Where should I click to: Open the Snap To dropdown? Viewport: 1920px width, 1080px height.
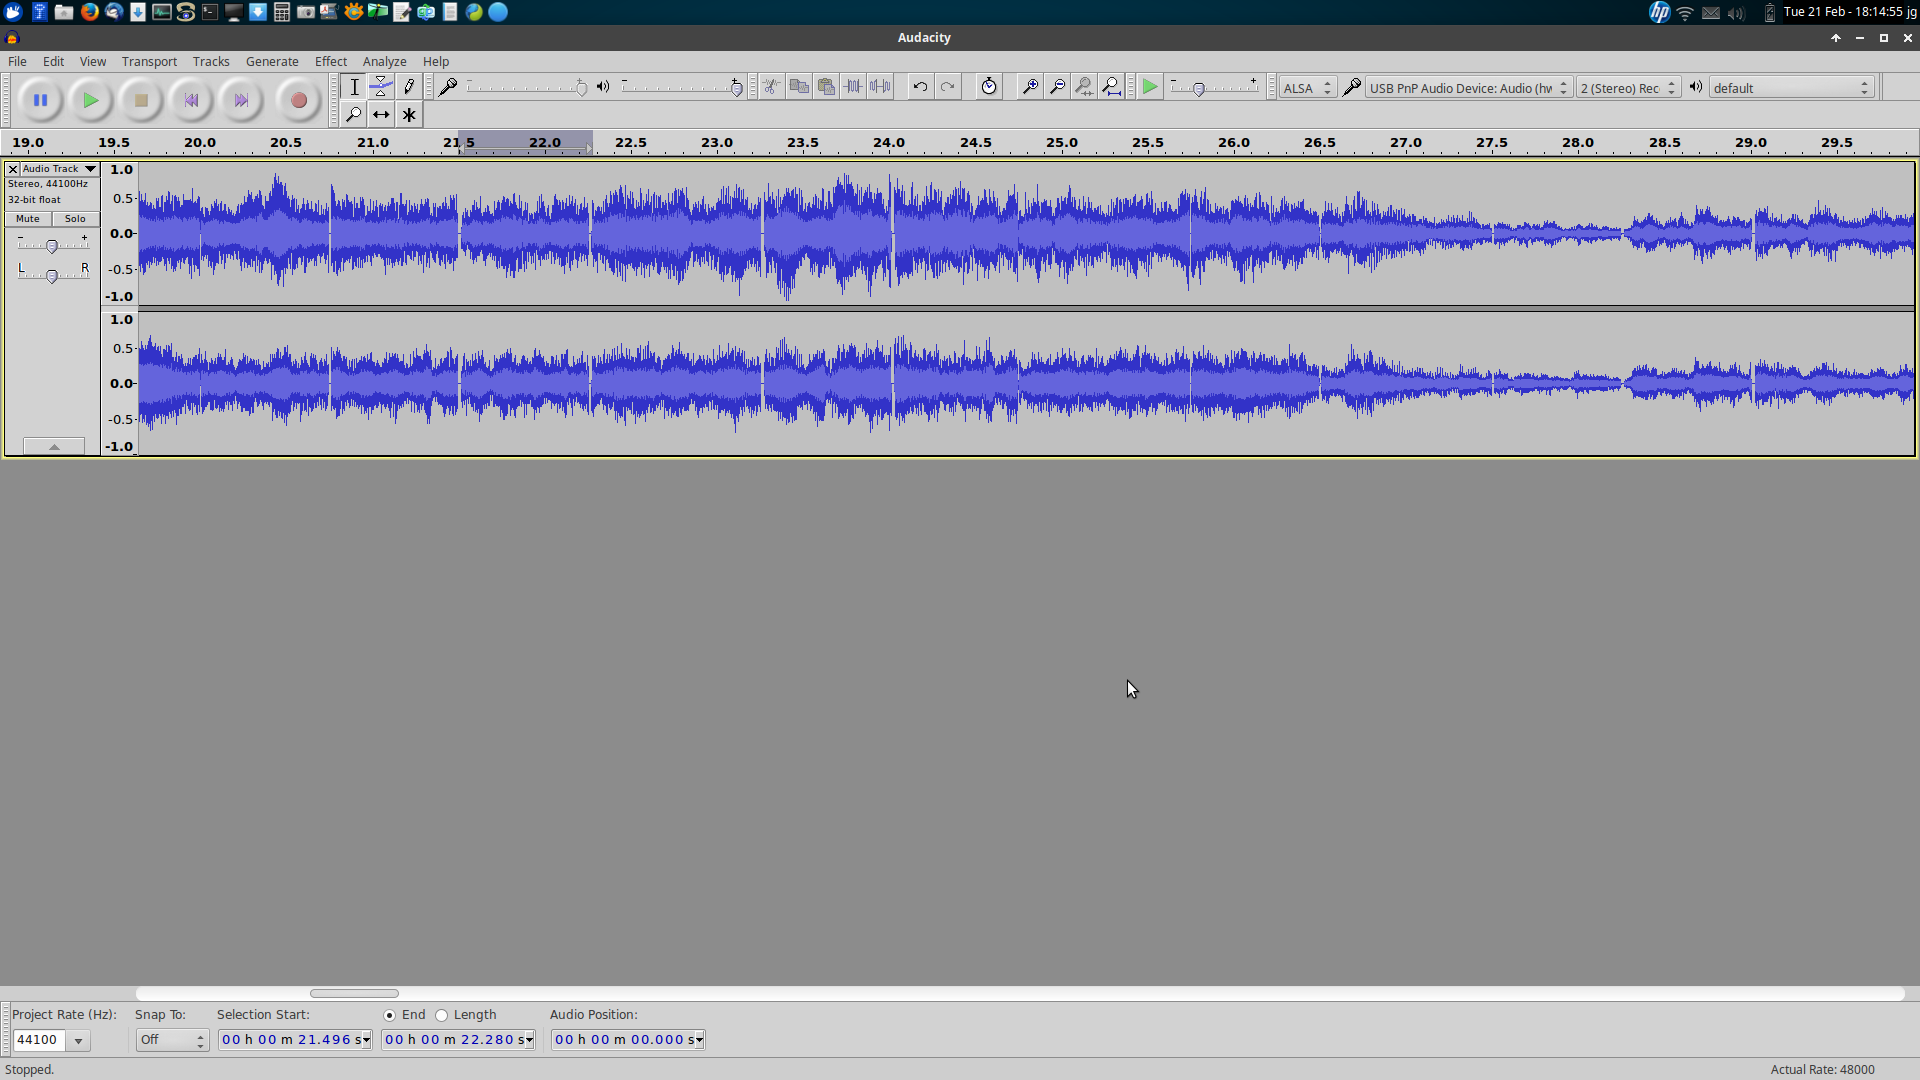172,1040
